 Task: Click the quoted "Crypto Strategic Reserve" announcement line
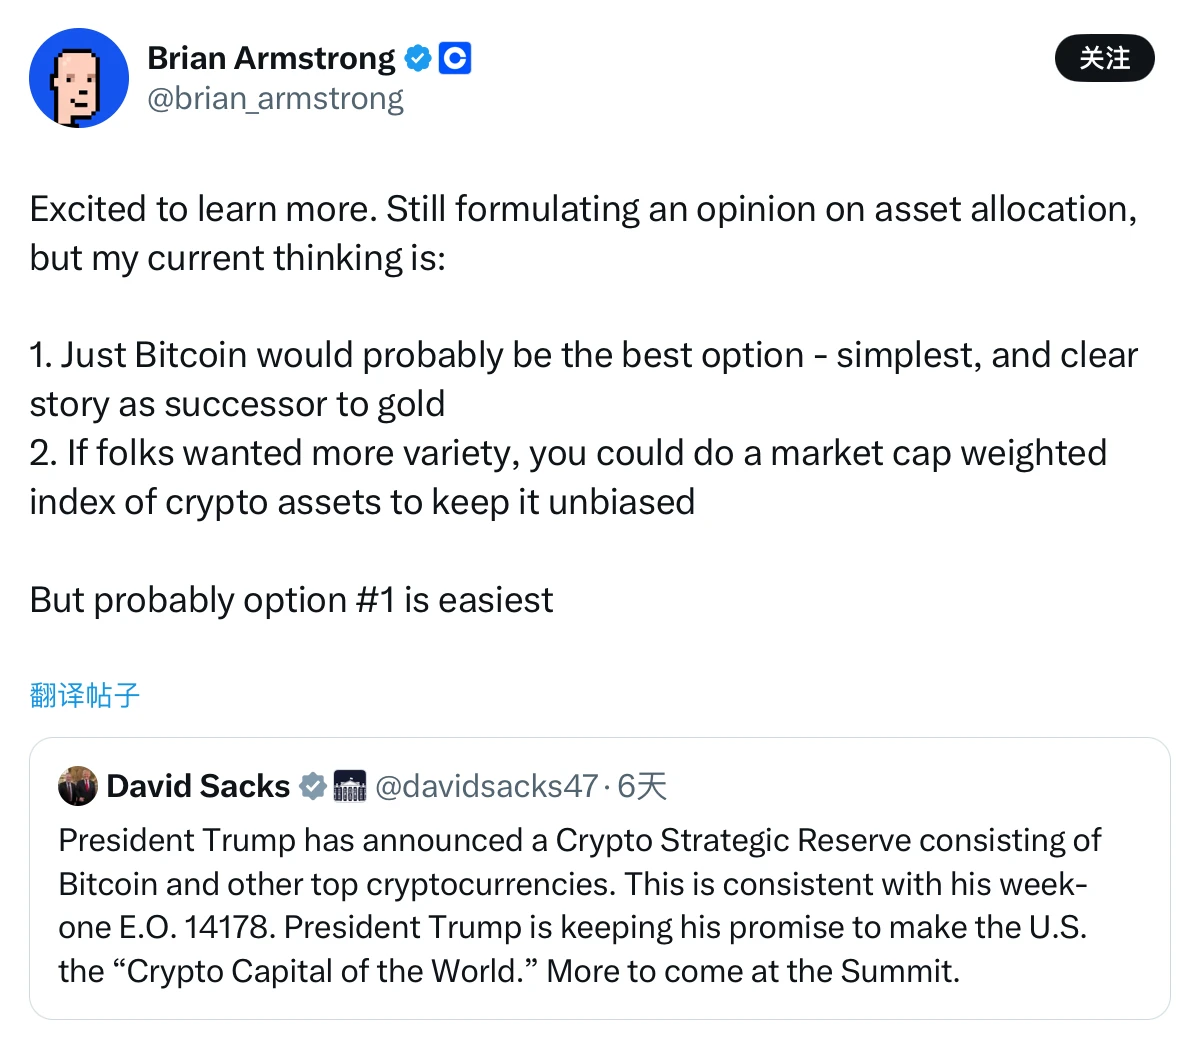click(x=580, y=840)
